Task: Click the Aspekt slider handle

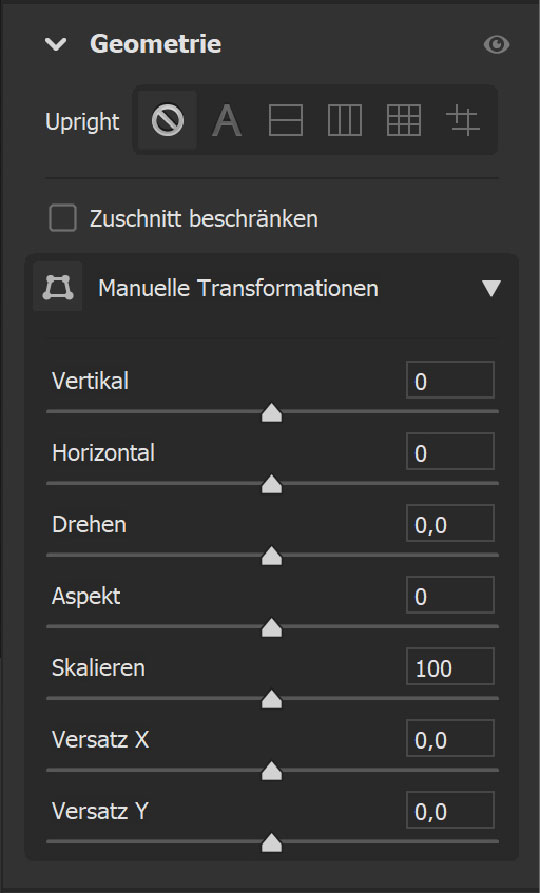Action: (x=272, y=627)
